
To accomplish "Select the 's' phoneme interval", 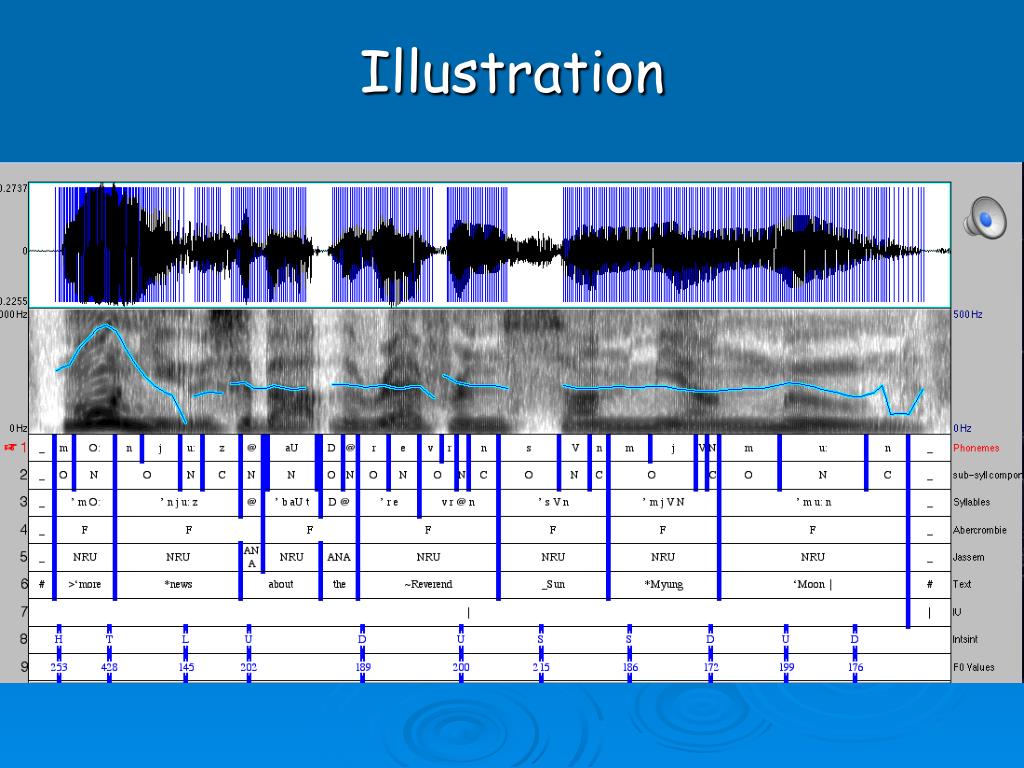I will tap(528, 448).
